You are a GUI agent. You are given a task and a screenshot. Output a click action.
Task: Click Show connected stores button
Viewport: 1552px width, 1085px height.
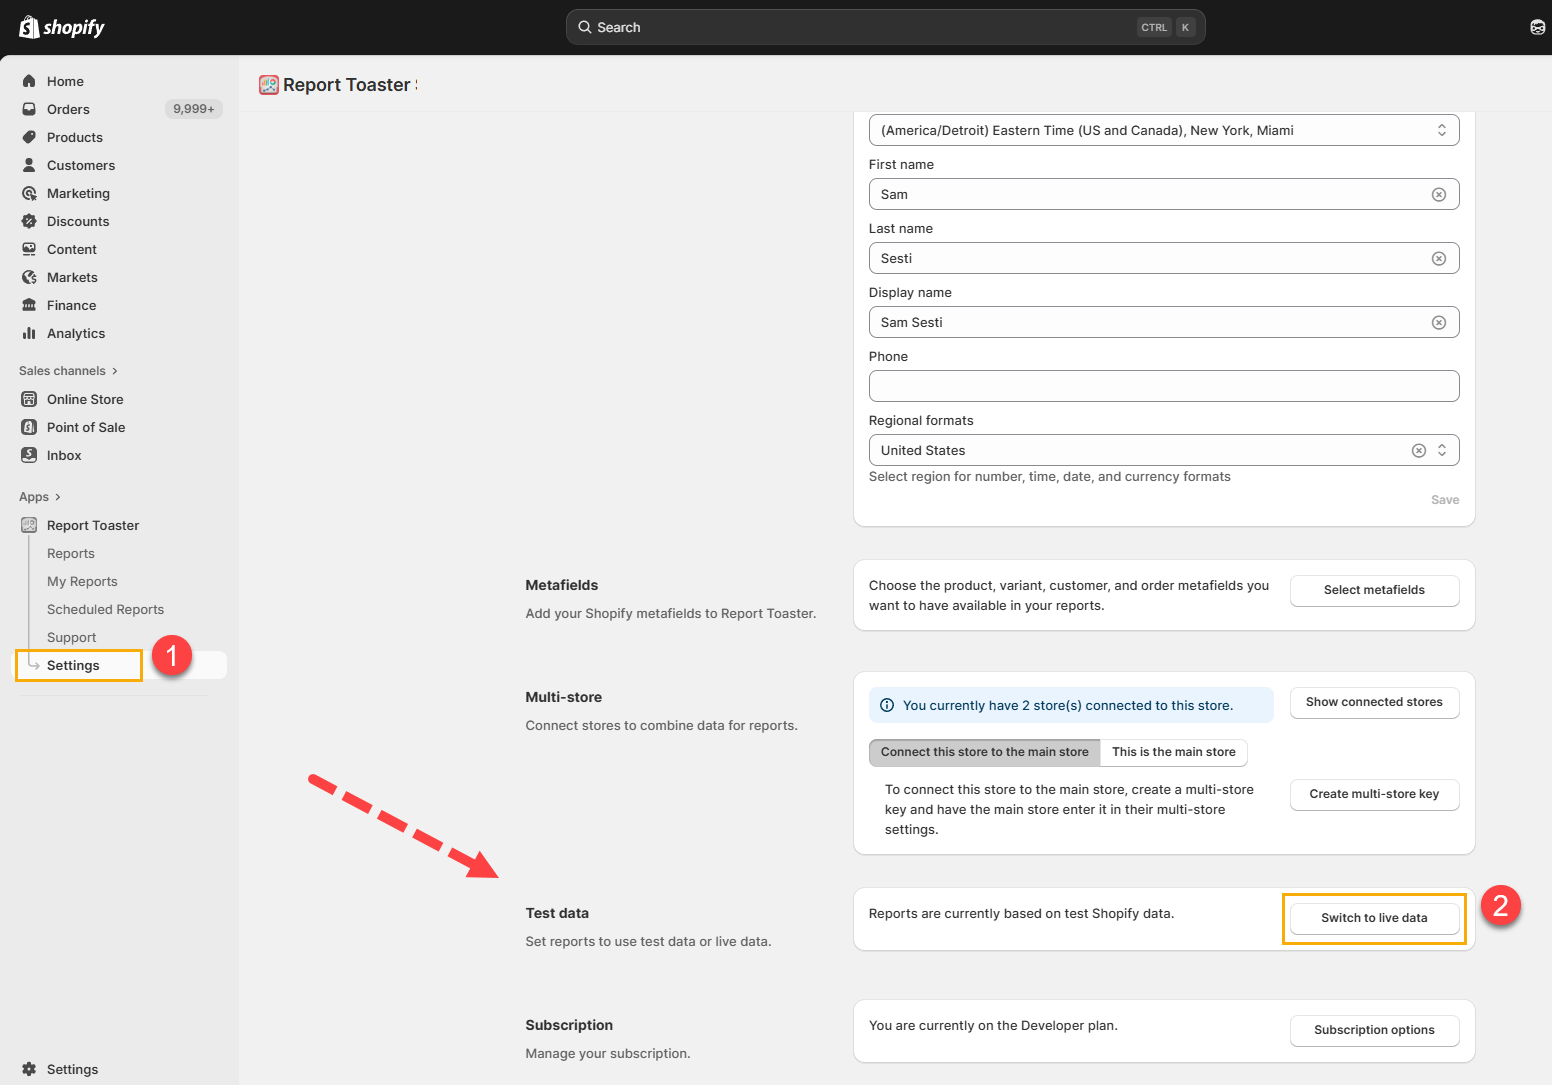click(1373, 702)
